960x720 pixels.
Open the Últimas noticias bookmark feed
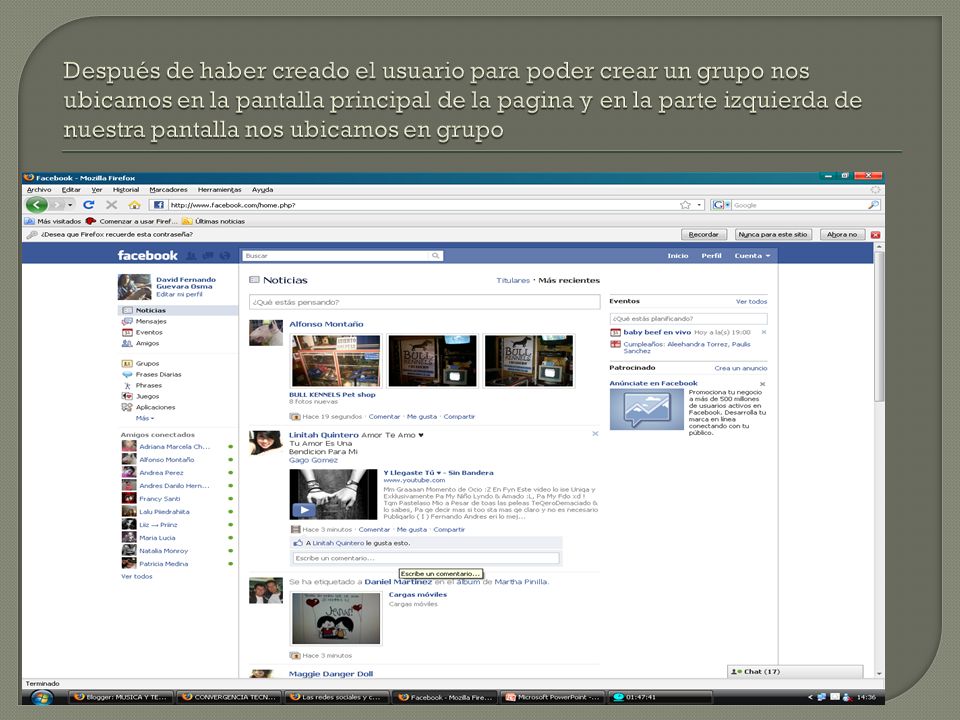214,221
